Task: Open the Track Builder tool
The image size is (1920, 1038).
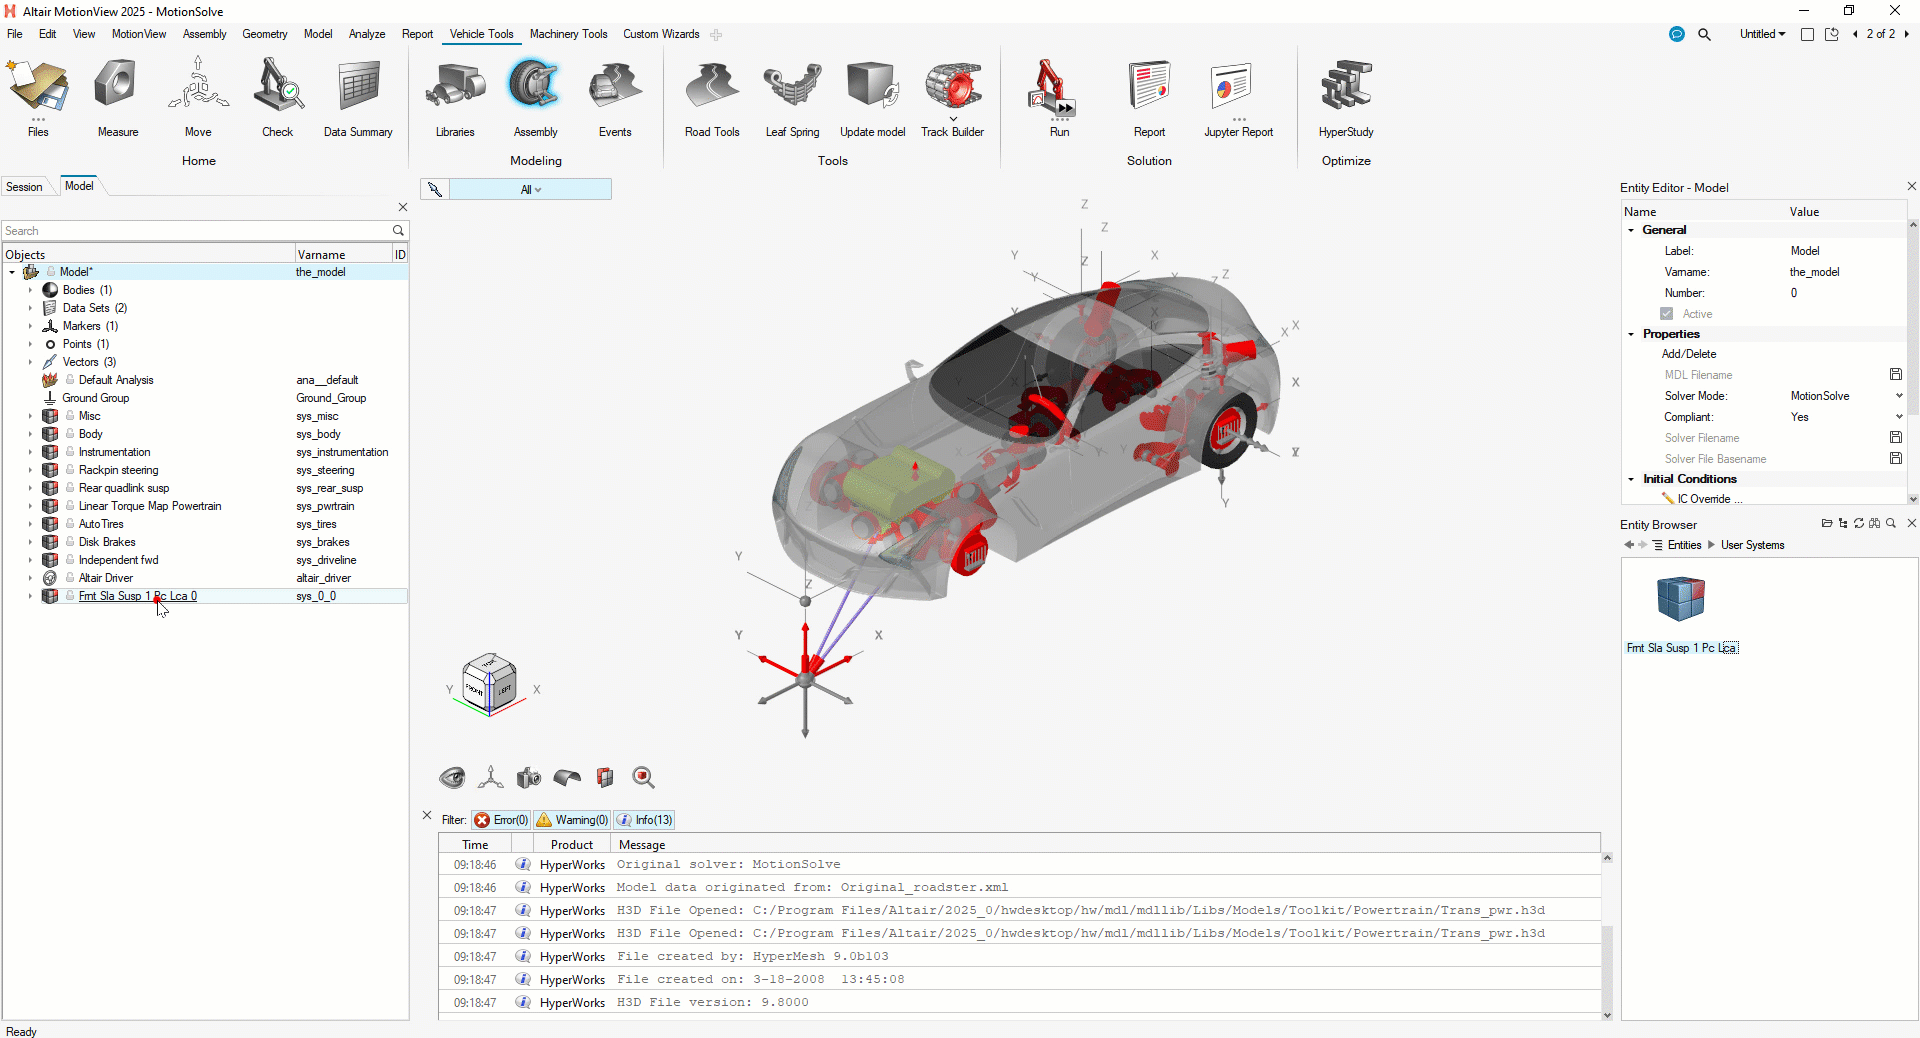Action: (952, 98)
